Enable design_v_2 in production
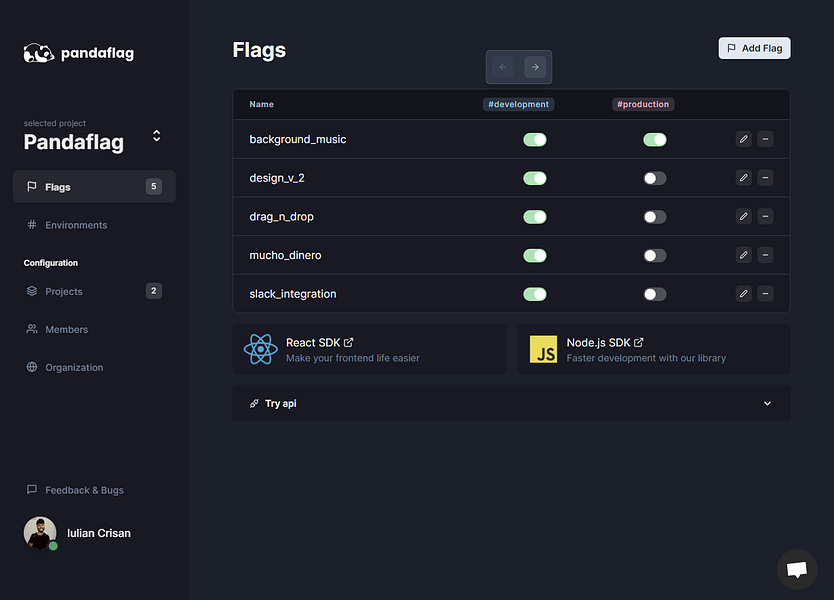The height and width of the screenshot is (600, 834). [x=655, y=178]
